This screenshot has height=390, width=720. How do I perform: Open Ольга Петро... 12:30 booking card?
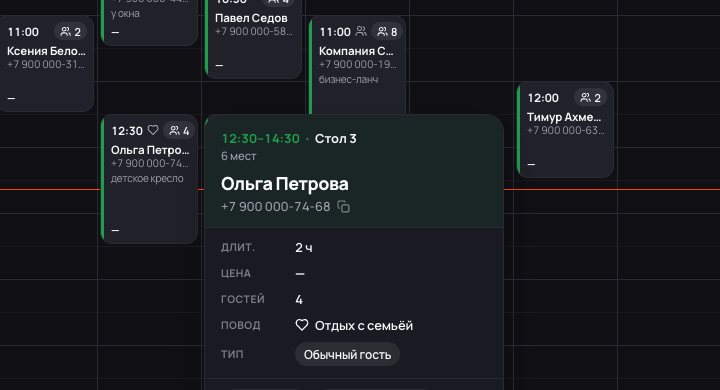(149, 179)
